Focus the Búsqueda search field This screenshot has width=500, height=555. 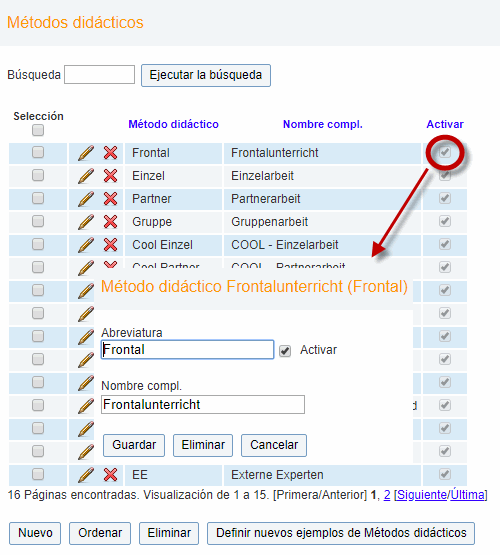tap(99, 74)
